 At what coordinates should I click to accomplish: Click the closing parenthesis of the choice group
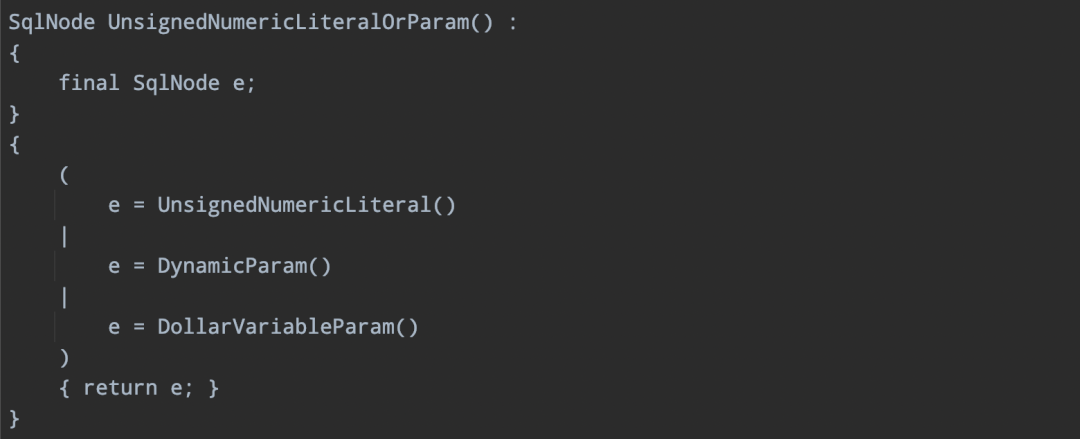pyautogui.click(x=65, y=357)
